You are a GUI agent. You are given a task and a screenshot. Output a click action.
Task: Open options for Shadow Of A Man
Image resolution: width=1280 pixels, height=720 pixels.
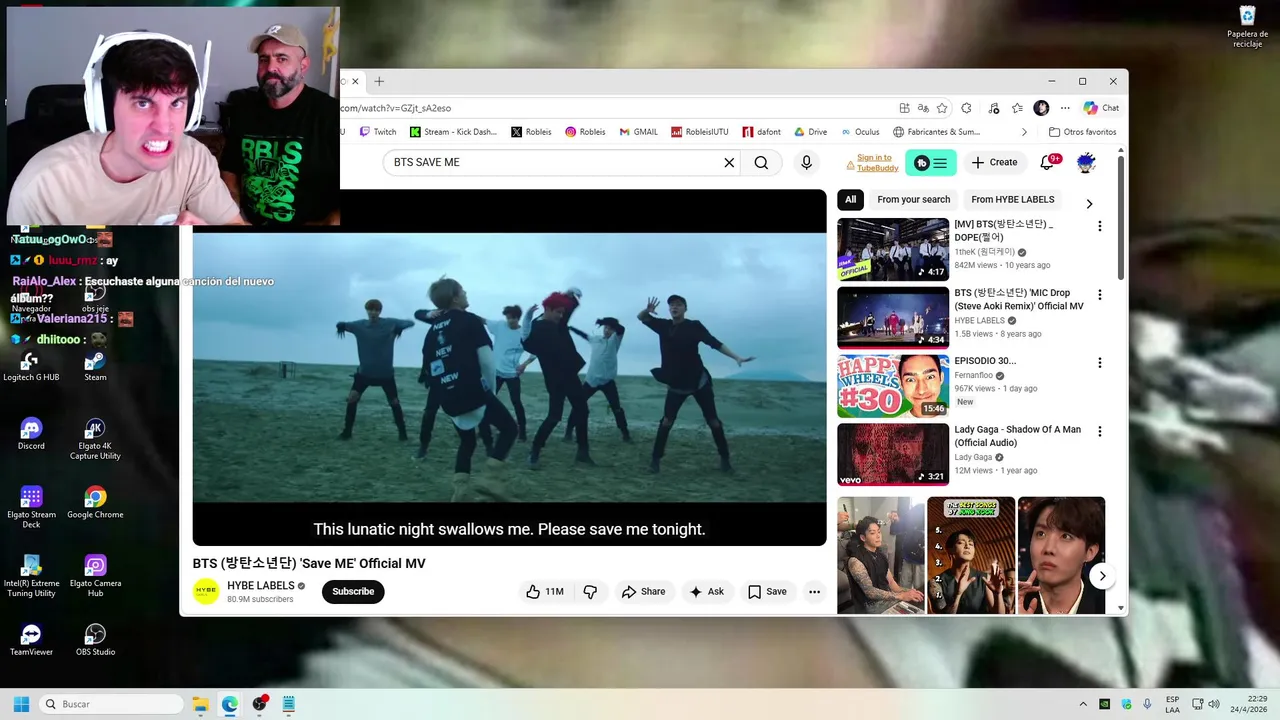1099,431
